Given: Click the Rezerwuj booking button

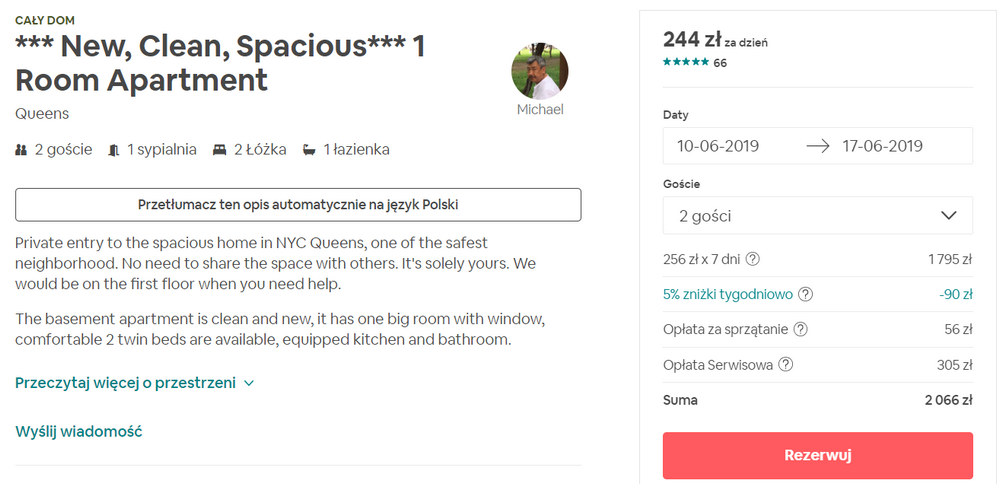Looking at the screenshot, I should pos(818,455).
